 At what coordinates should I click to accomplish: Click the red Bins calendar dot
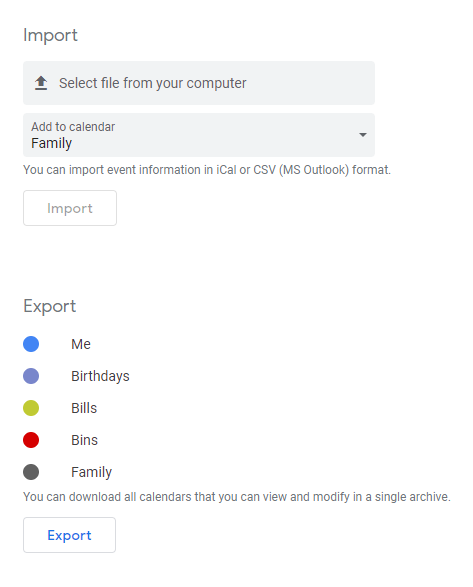[x=31, y=440]
